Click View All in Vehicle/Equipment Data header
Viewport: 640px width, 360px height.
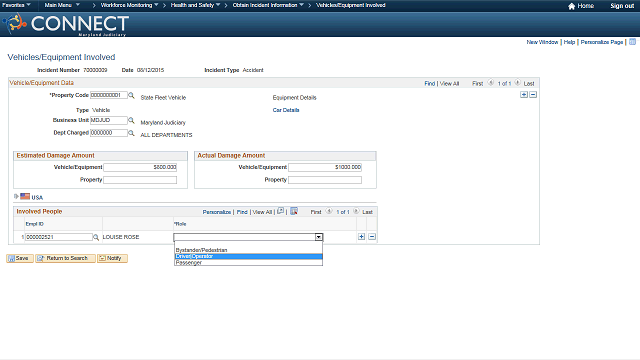point(449,83)
